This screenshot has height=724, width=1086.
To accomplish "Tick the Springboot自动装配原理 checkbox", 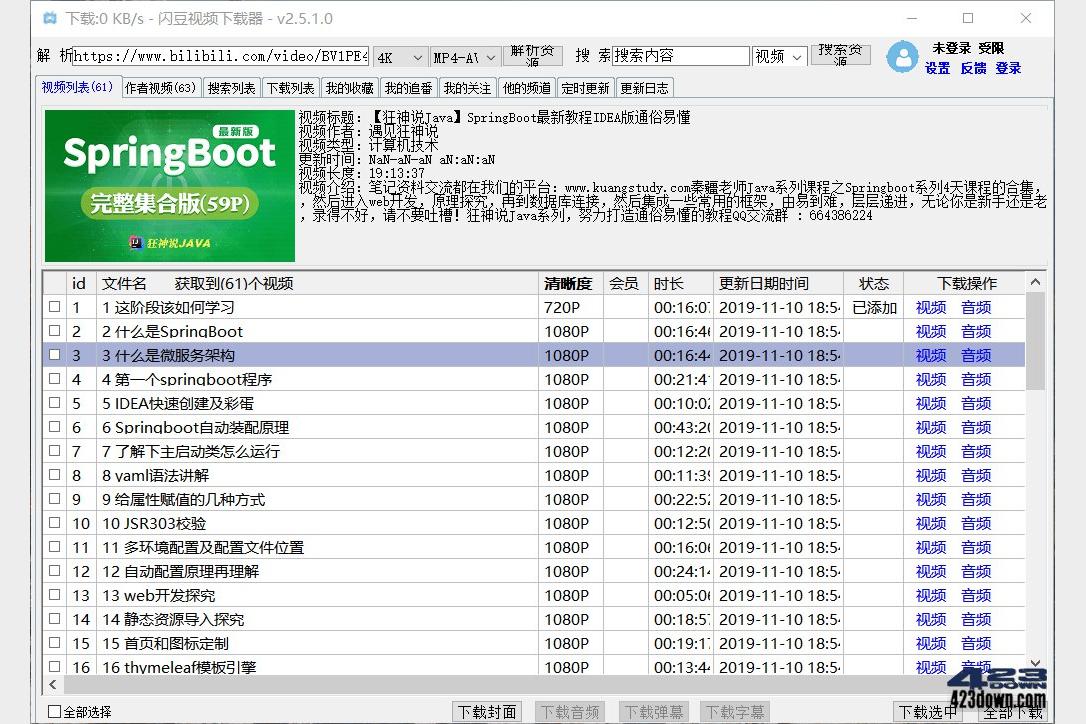I will (55, 427).
